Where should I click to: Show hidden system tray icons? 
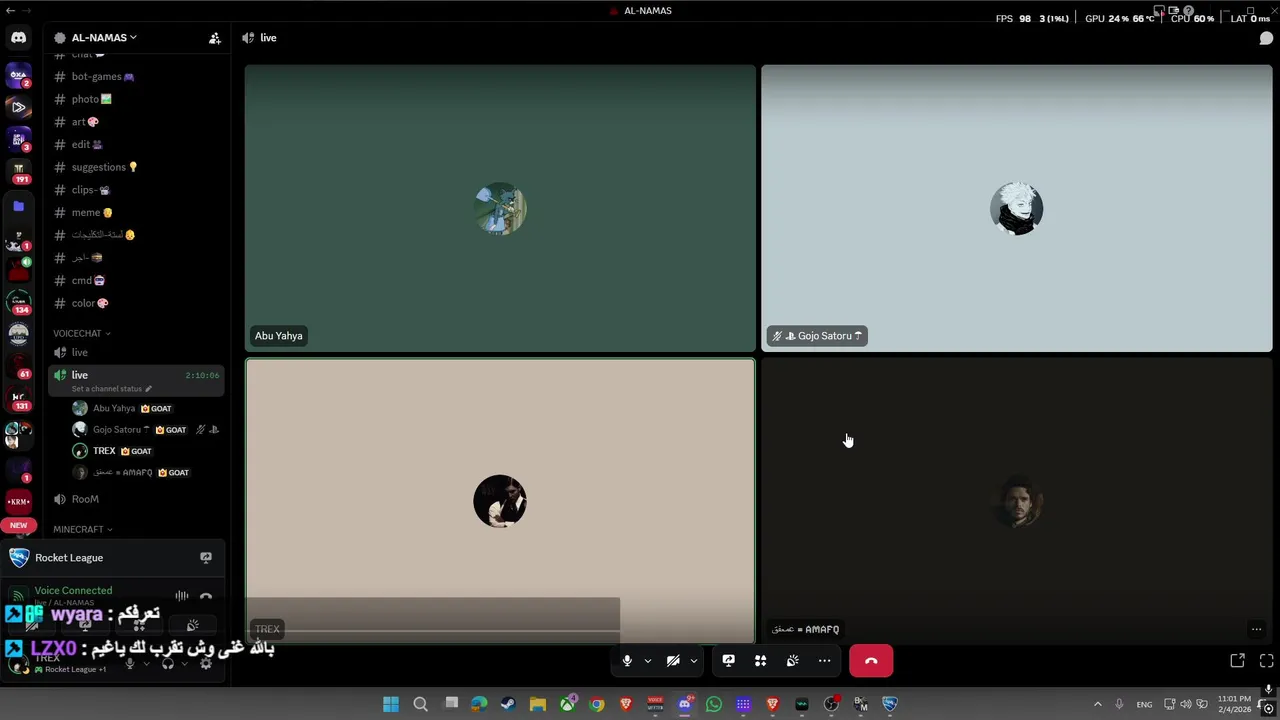click(1097, 704)
